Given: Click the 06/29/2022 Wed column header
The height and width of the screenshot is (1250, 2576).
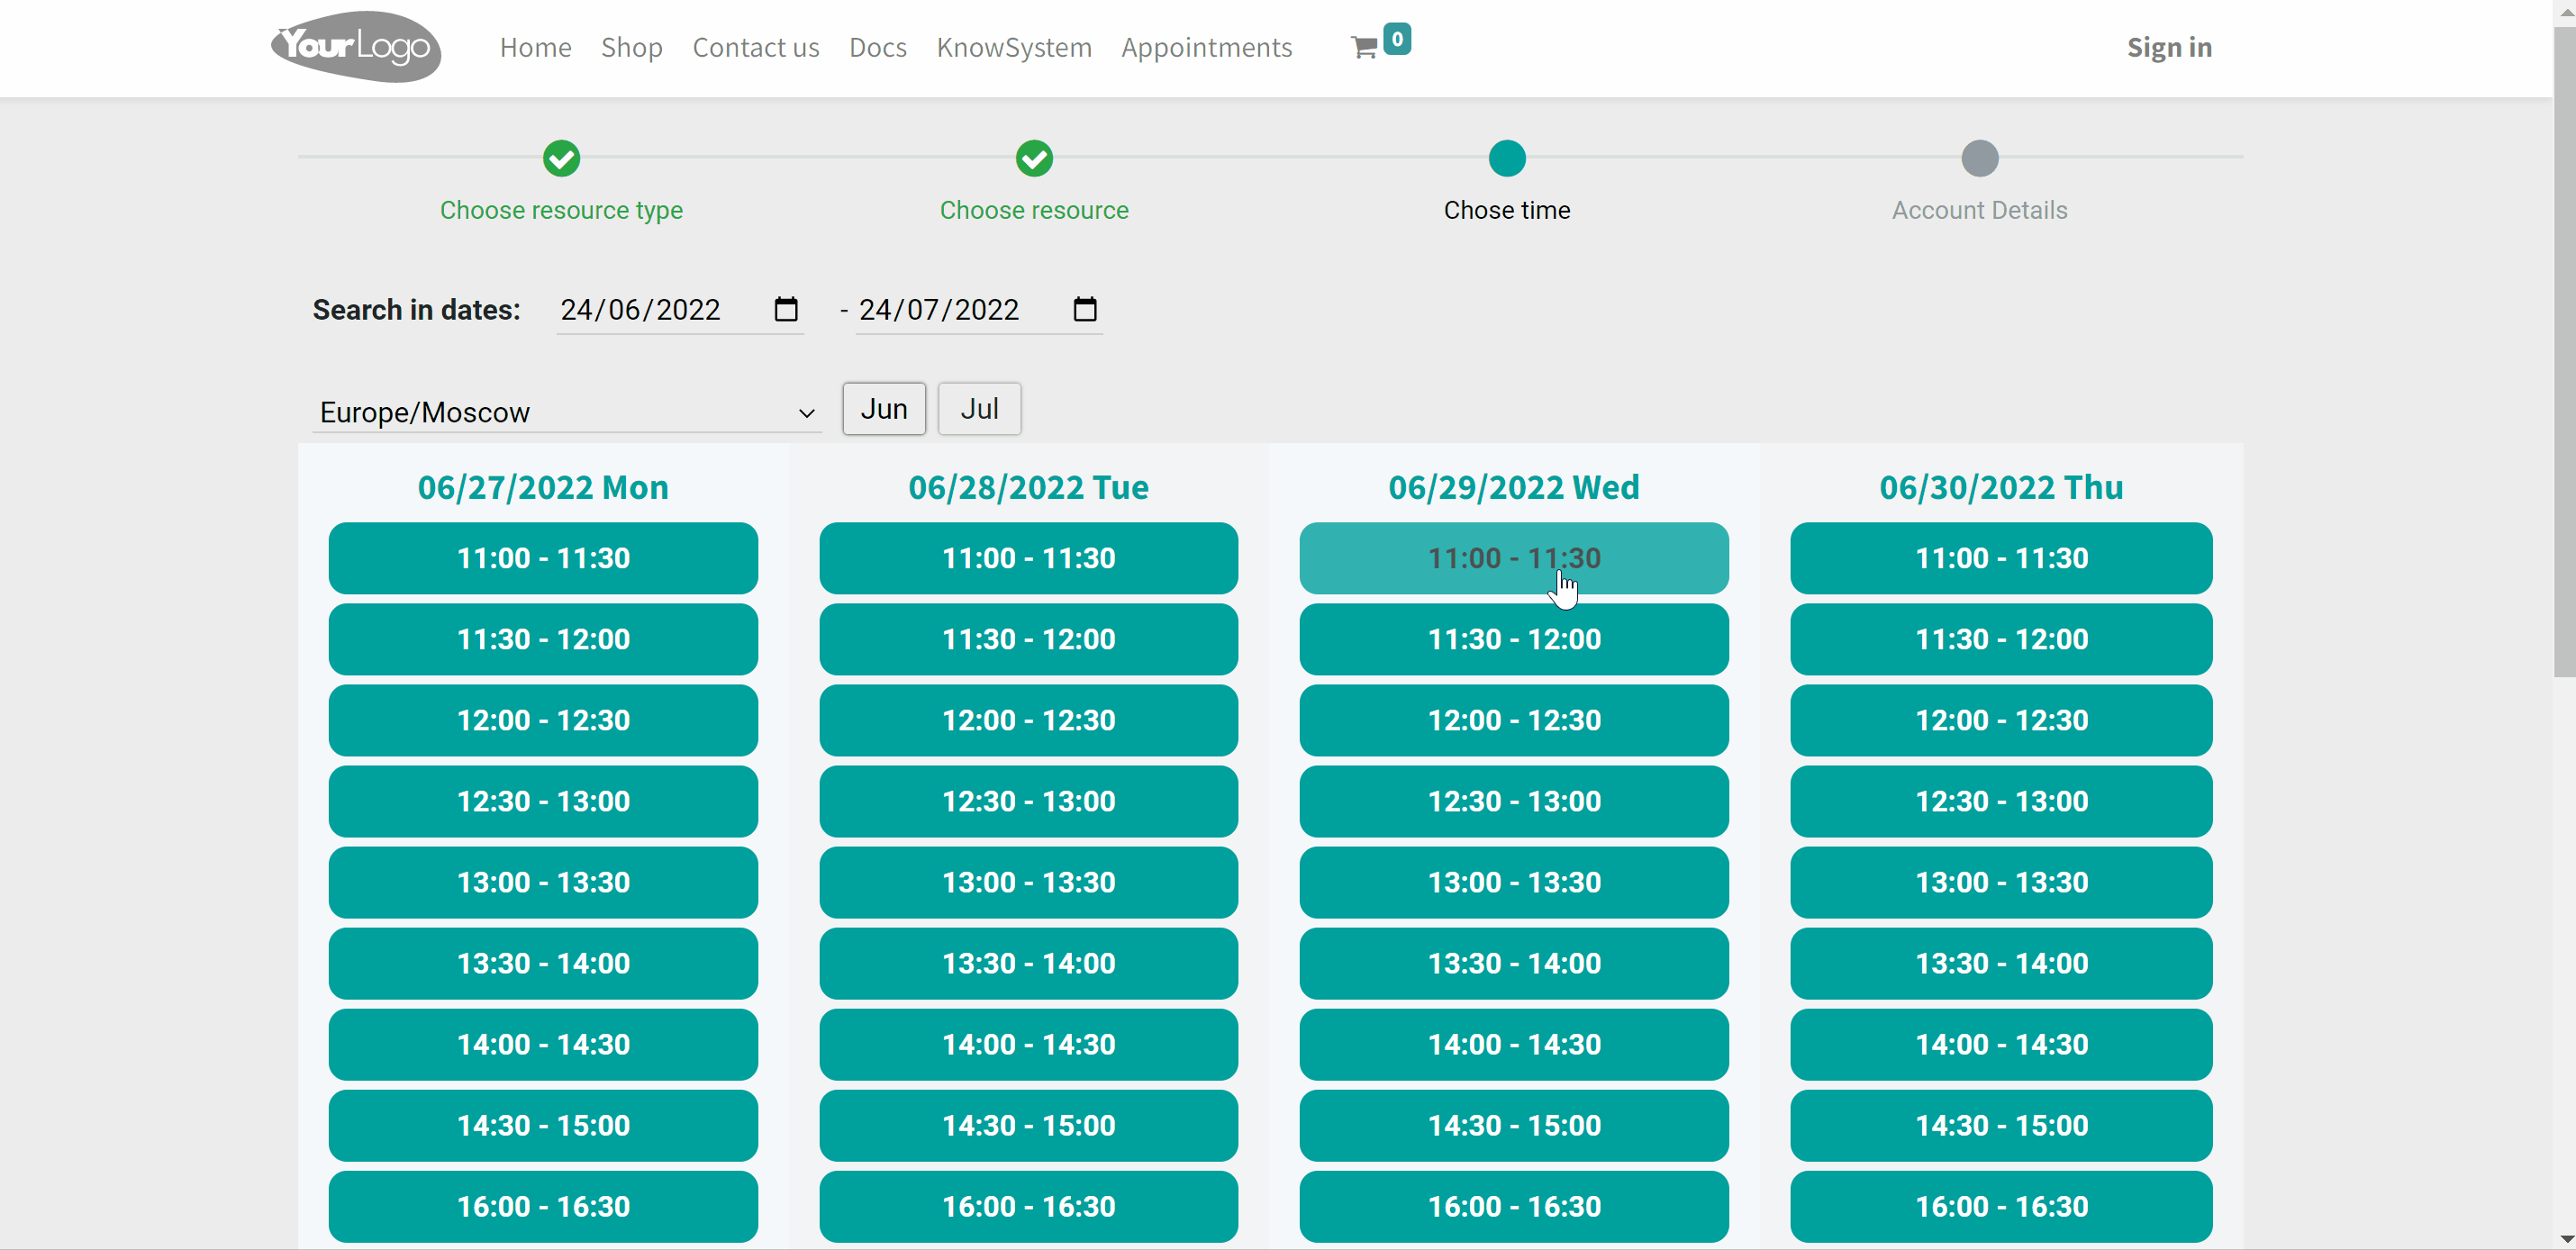Looking at the screenshot, I should 1514,487.
